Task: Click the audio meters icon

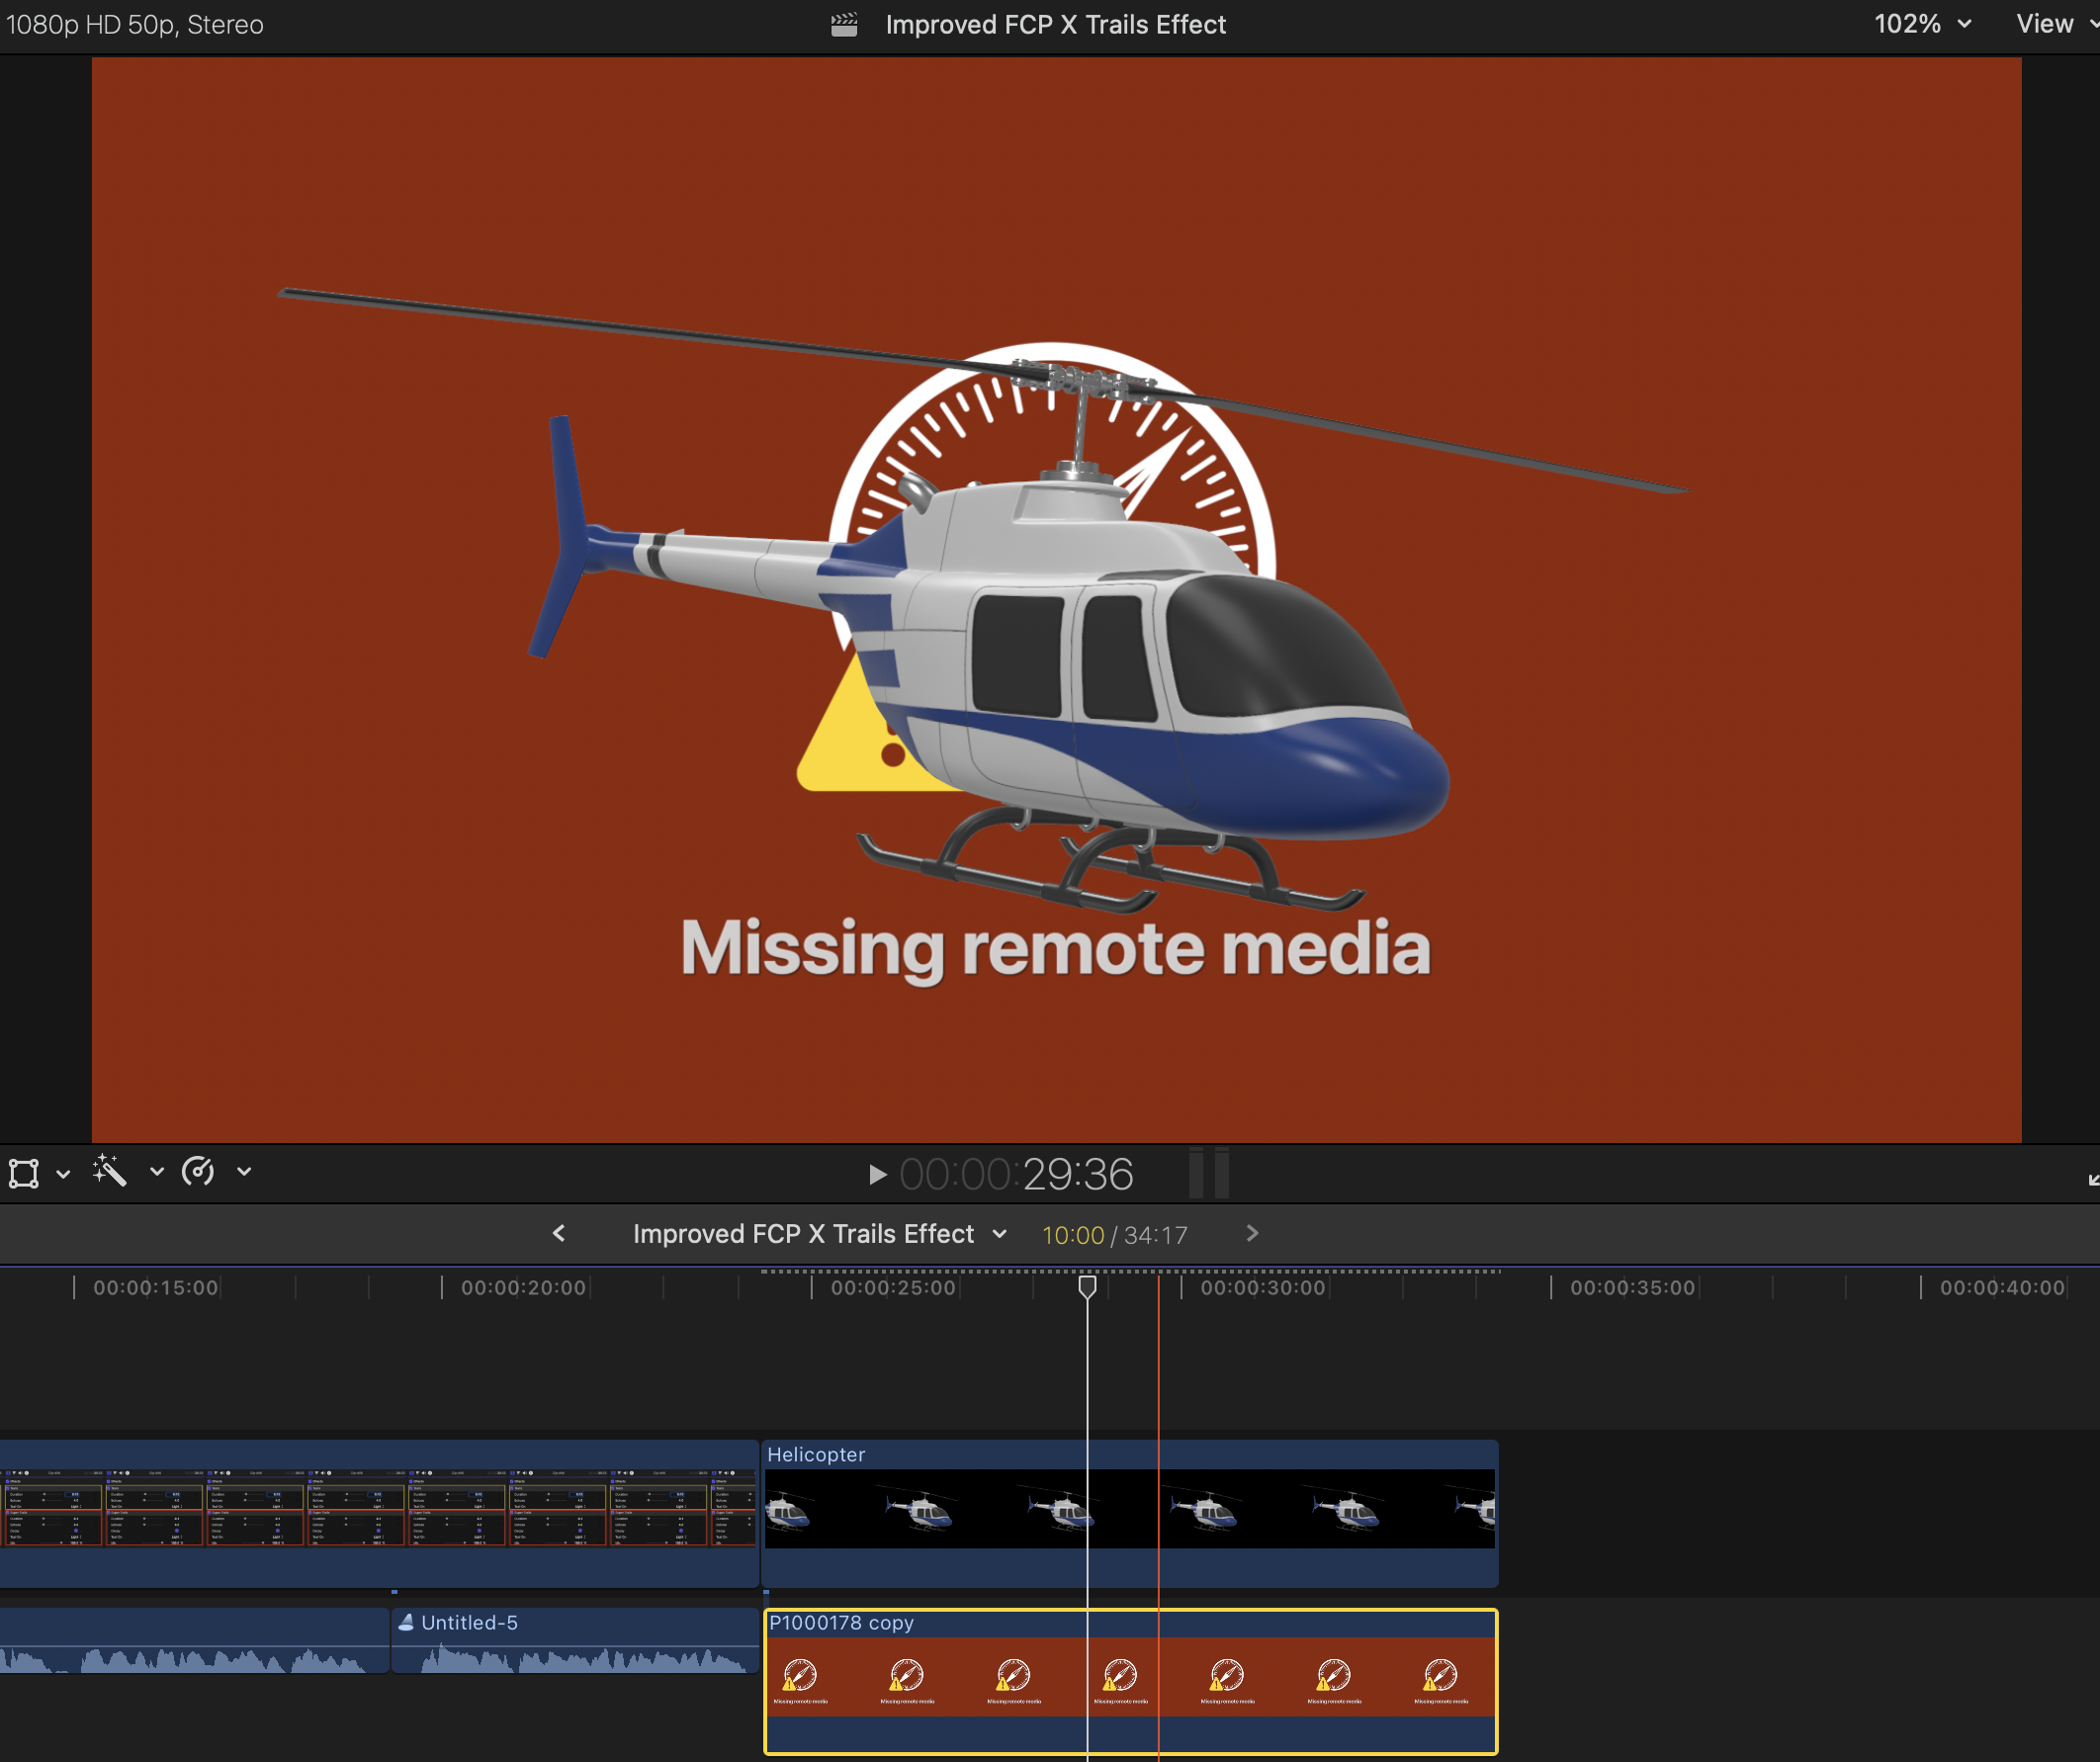Action: point(1208,1173)
